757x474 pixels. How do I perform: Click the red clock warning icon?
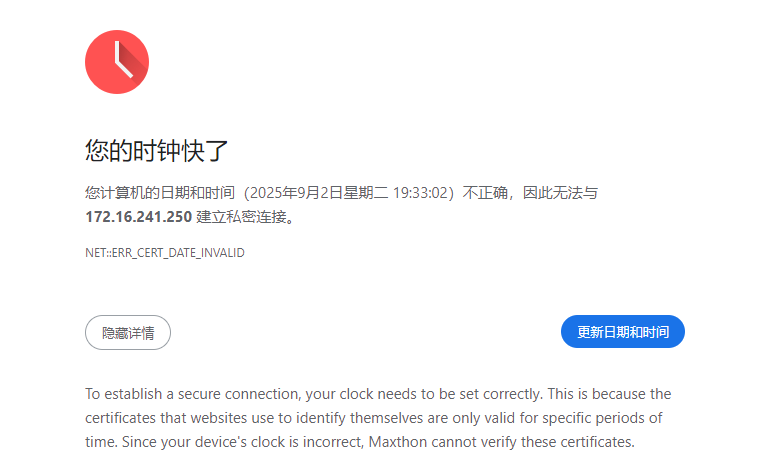pos(117,62)
